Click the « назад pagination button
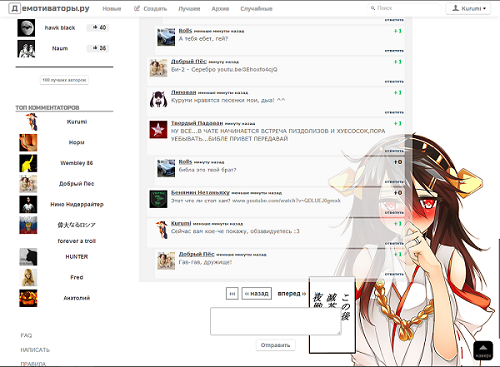Viewport: 500px width, 367px height. [x=257, y=294]
